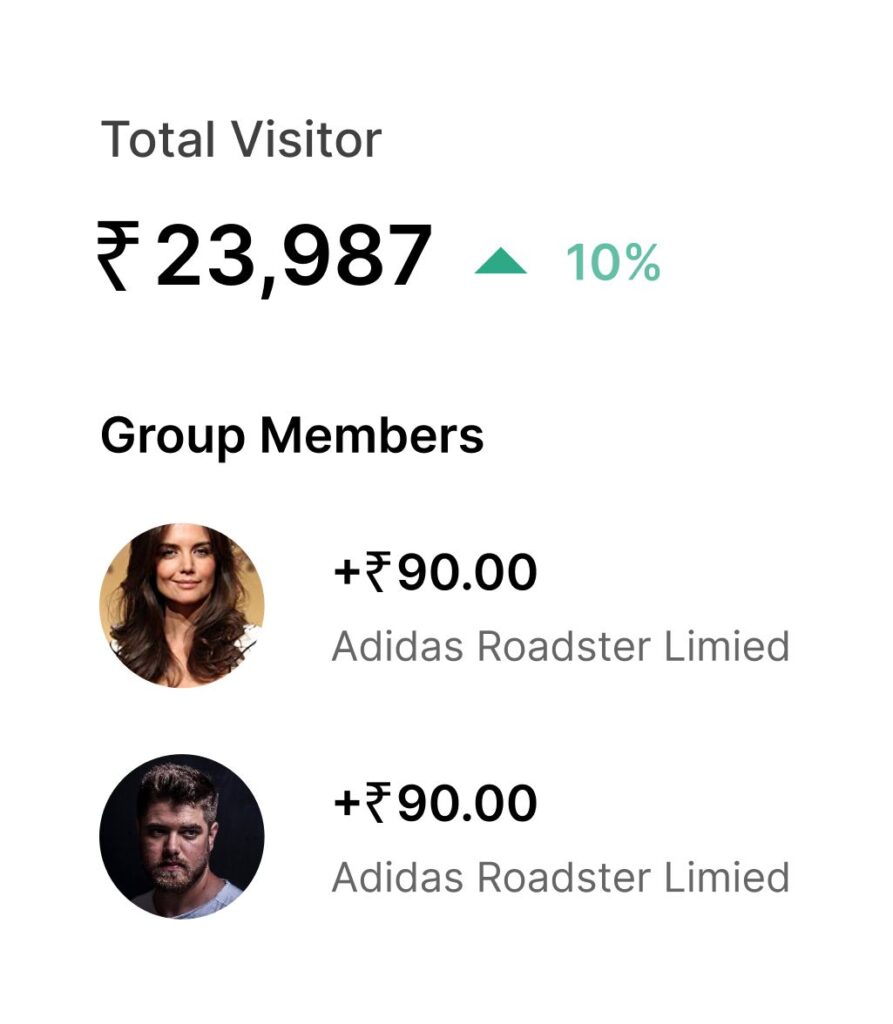This screenshot has height=1024, width=893.
Task: Select the Group Members heading
Action: [x=292, y=436]
